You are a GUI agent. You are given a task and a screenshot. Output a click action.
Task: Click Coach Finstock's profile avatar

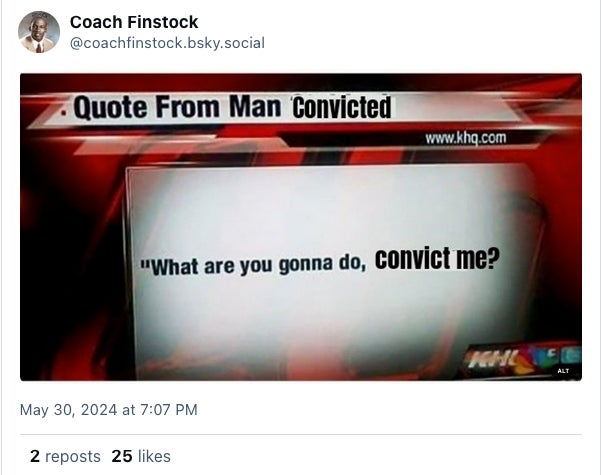pyautogui.click(x=39, y=32)
